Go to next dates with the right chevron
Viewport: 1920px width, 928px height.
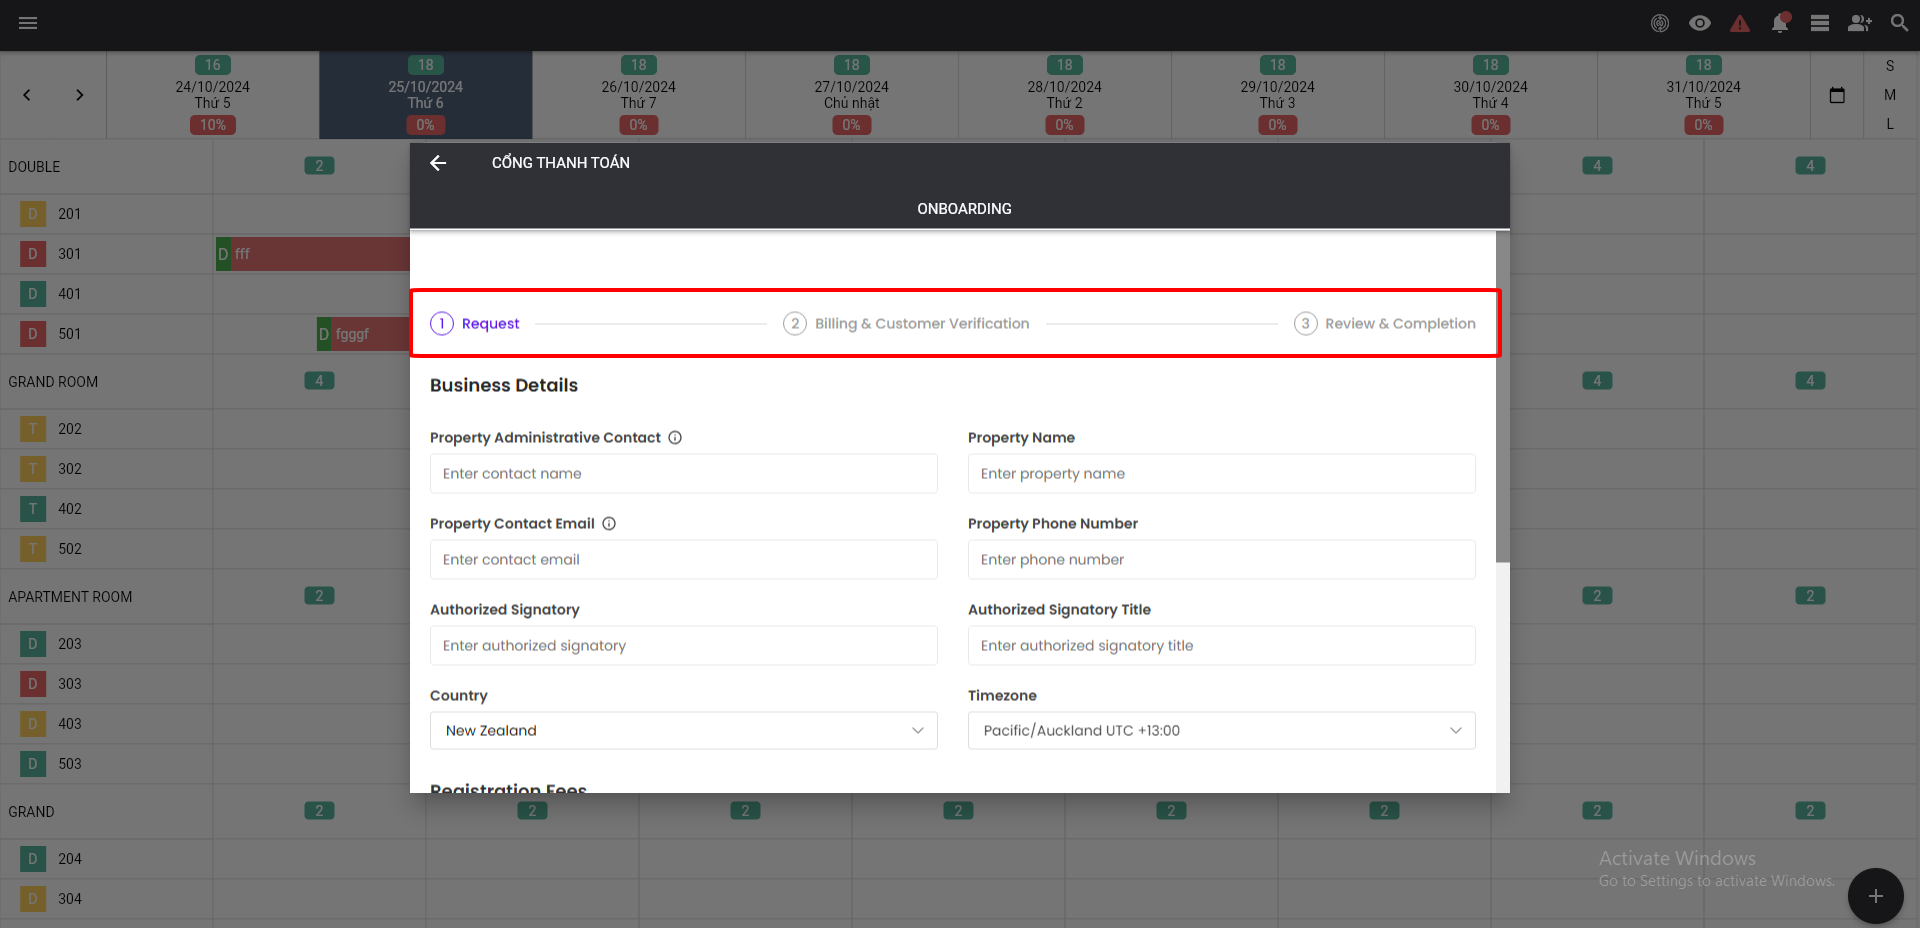(80, 95)
